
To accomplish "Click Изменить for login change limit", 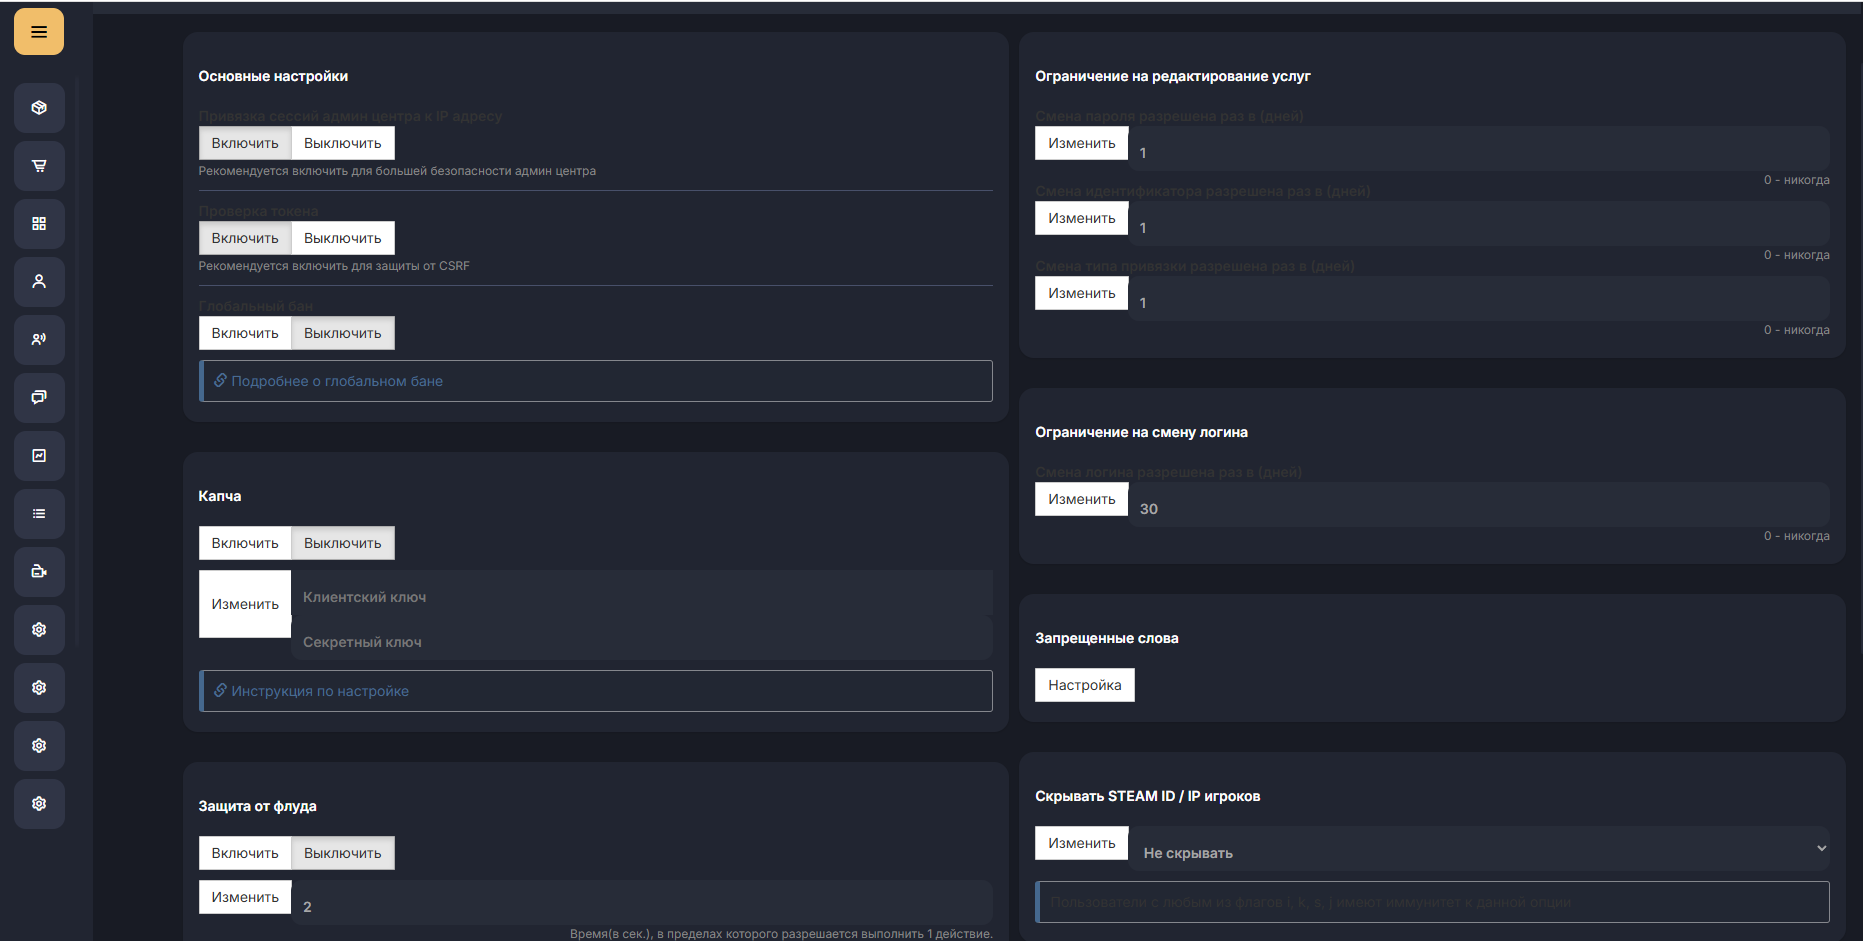I will pyautogui.click(x=1081, y=499).
